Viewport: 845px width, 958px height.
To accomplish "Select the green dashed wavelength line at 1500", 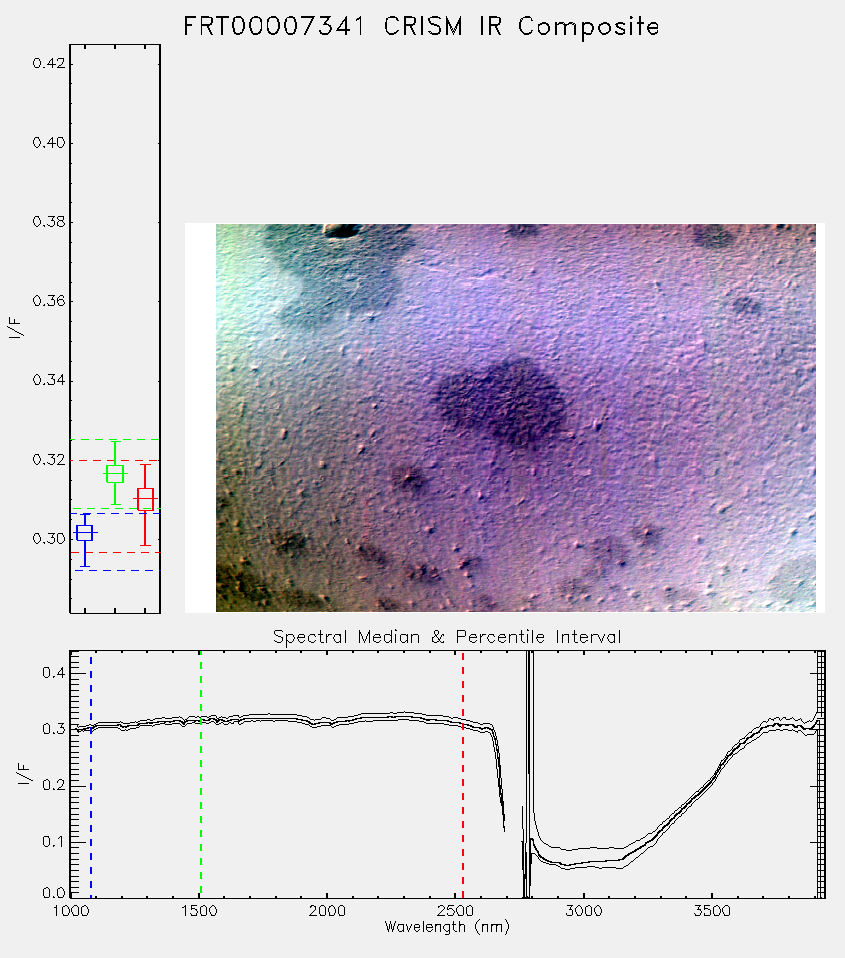I will coord(200,774).
